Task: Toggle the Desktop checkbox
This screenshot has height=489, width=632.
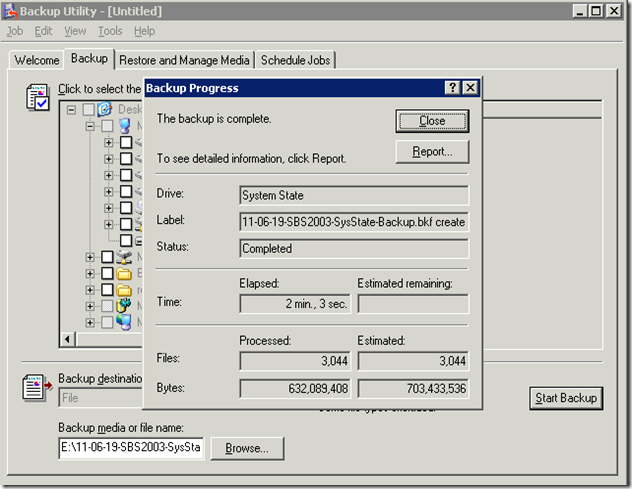Action: [88, 109]
